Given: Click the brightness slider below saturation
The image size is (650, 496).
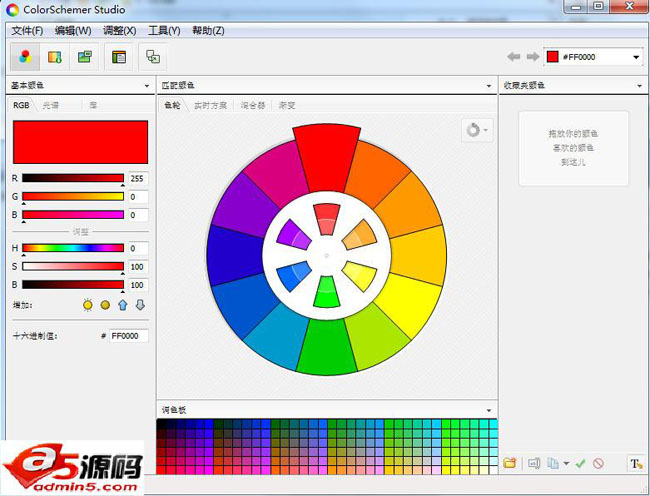Looking at the screenshot, I should tap(73, 285).
